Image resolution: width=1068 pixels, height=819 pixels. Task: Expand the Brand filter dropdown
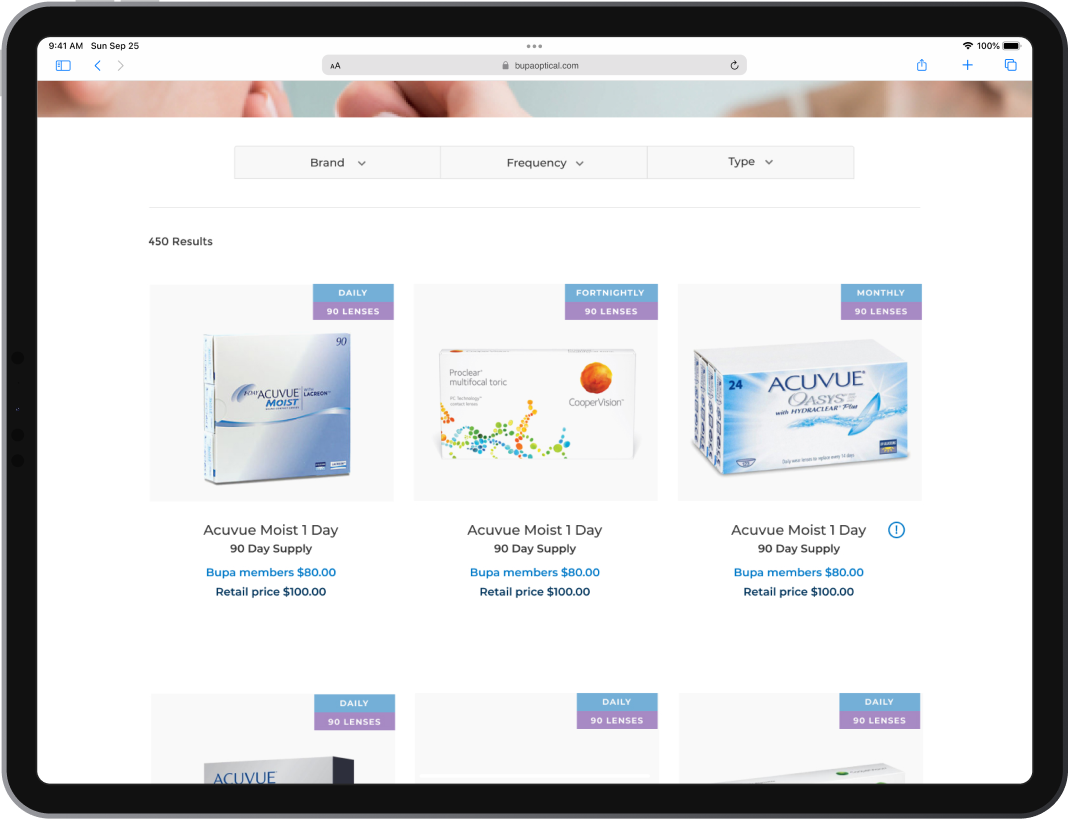click(x=337, y=163)
